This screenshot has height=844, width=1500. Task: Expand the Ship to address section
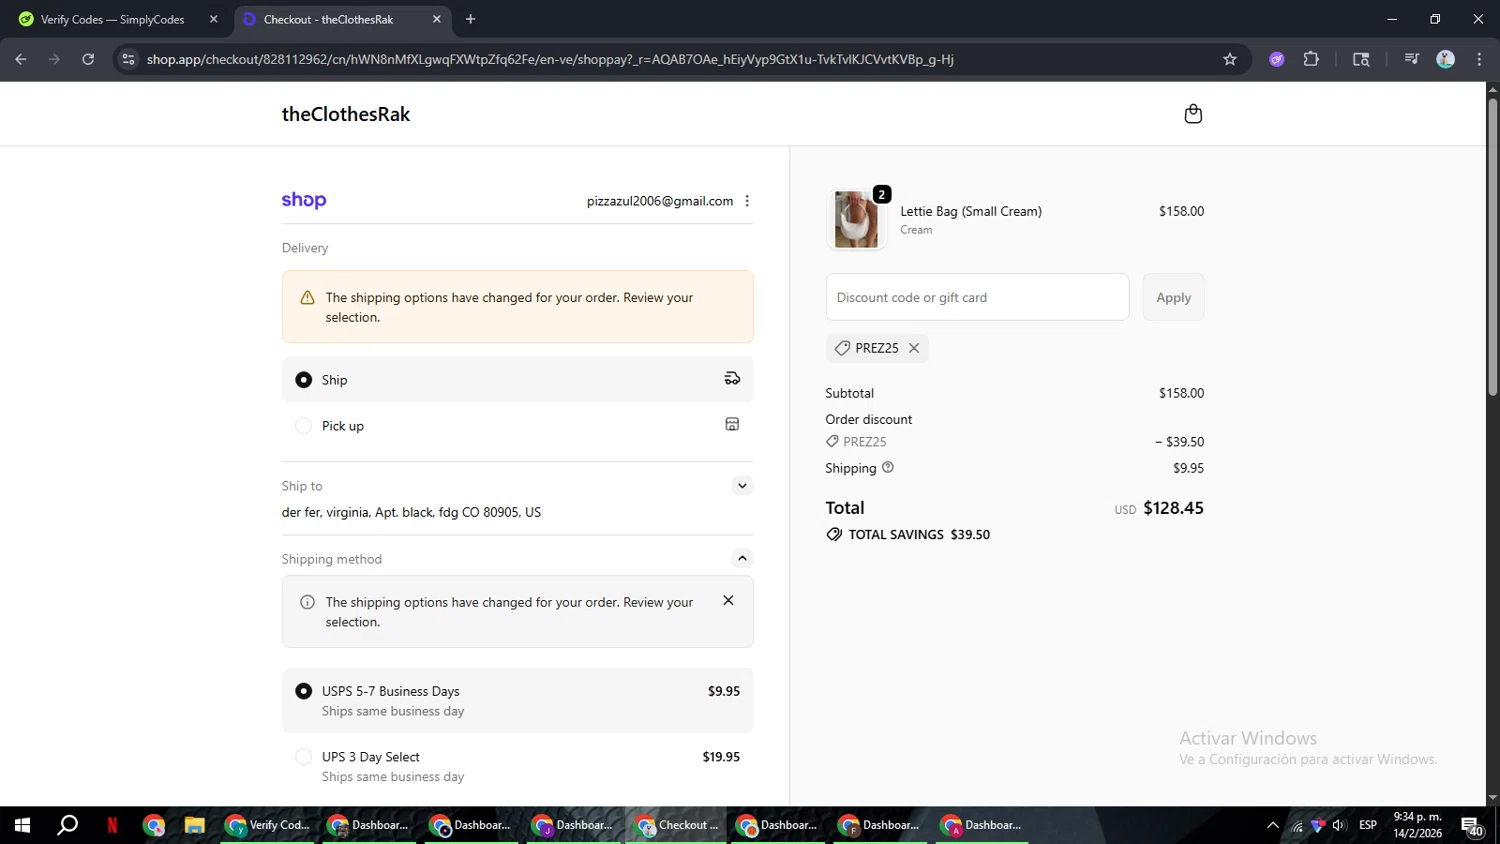[742, 486]
